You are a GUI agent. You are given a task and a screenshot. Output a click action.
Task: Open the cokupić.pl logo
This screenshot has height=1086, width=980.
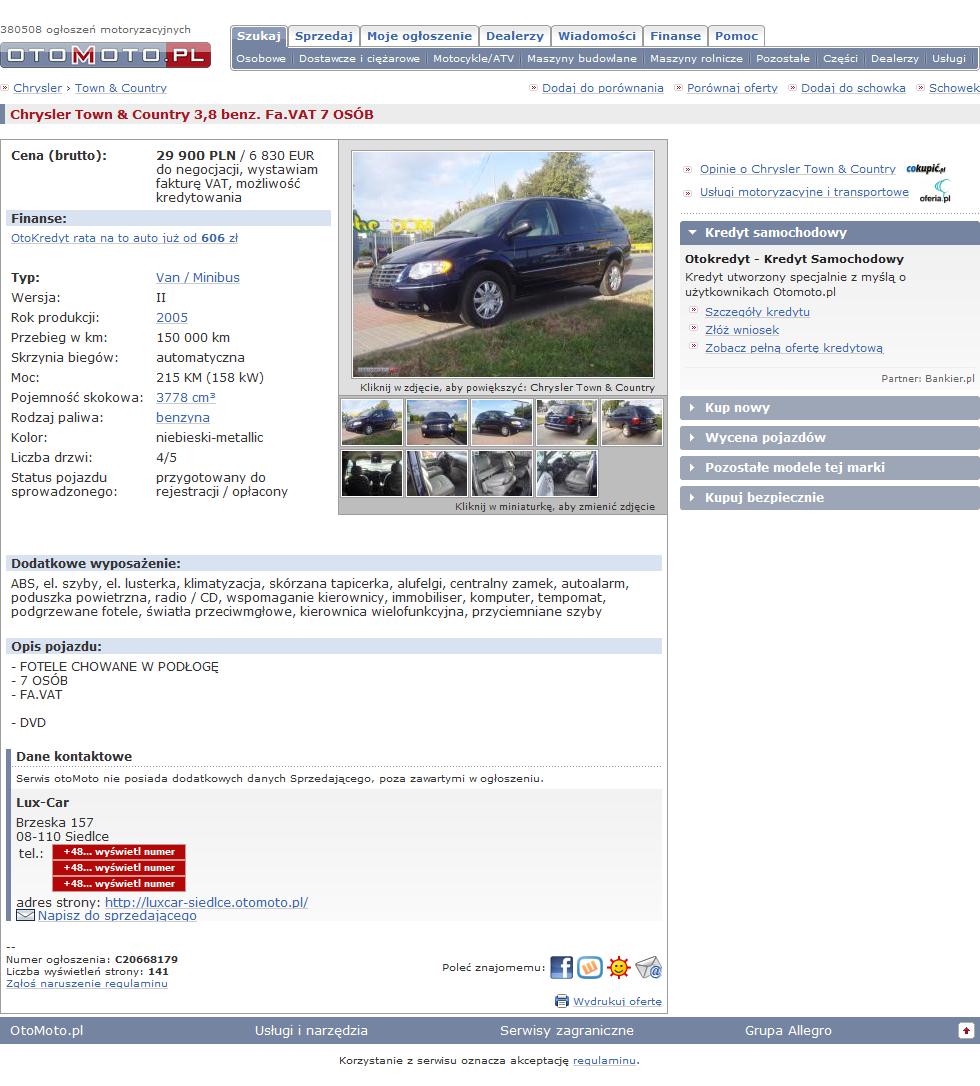pyautogui.click(x=926, y=168)
